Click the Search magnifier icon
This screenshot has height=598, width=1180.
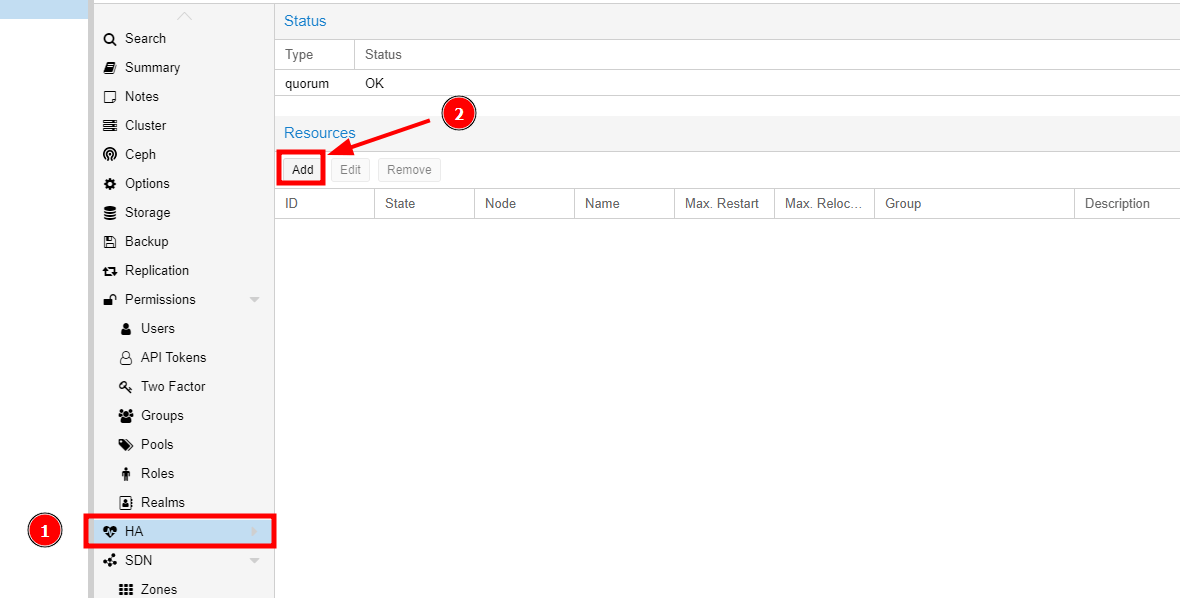point(110,39)
